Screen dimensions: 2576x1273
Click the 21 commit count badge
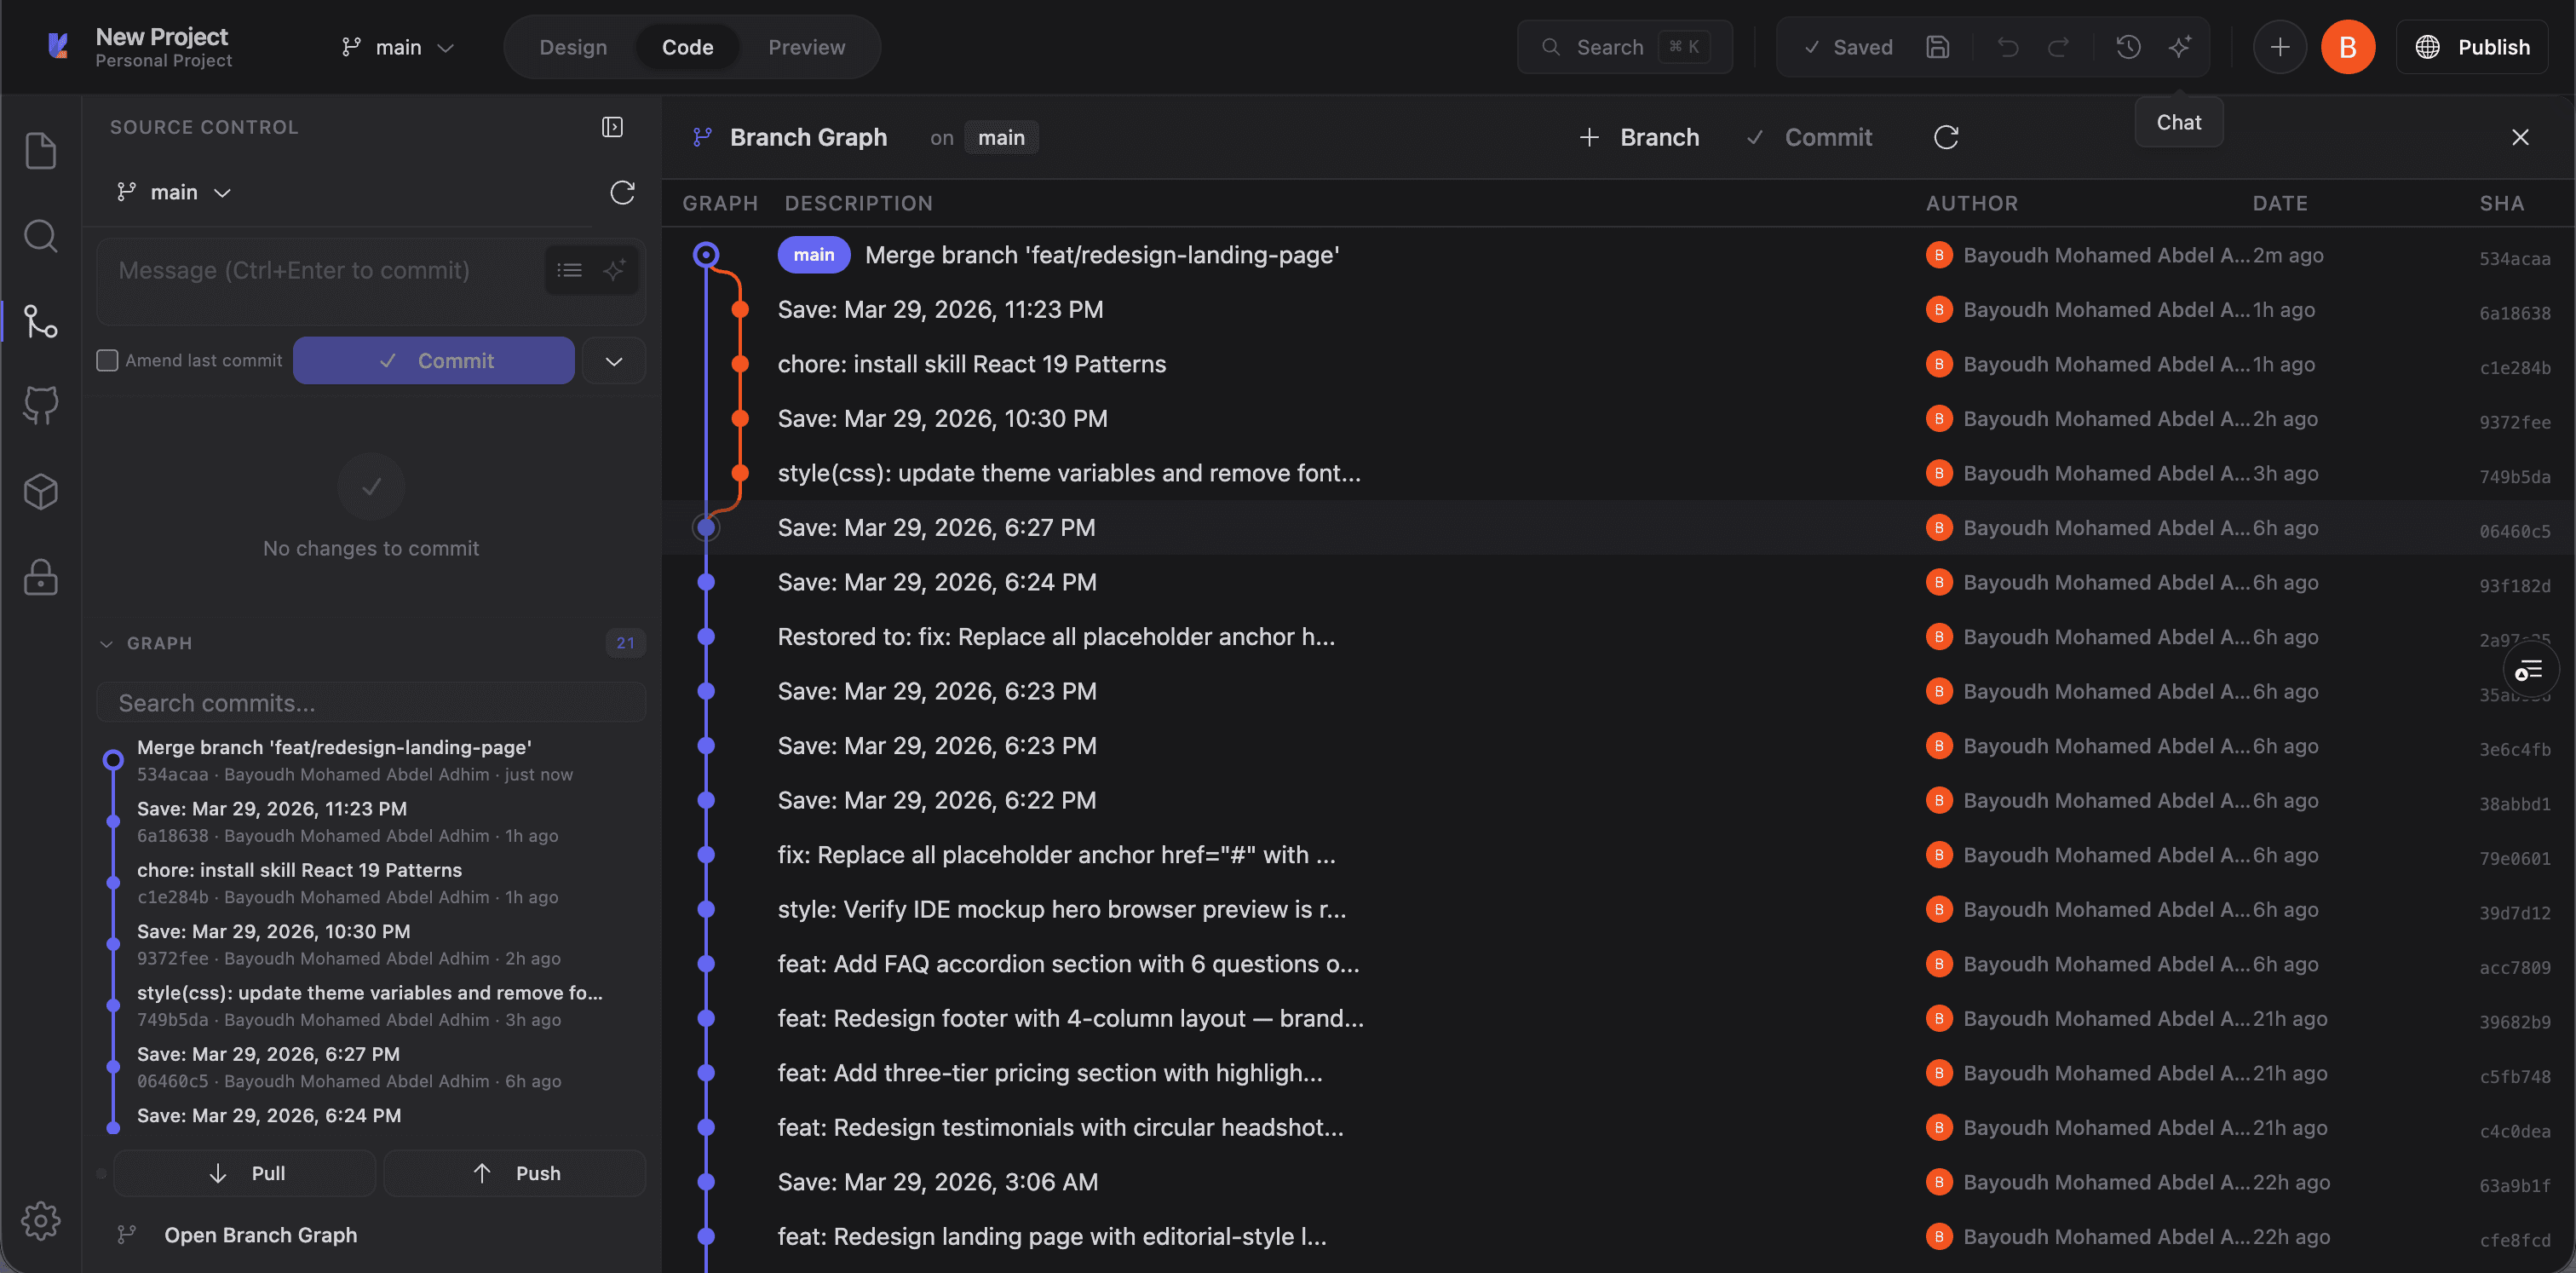pyautogui.click(x=625, y=642)
